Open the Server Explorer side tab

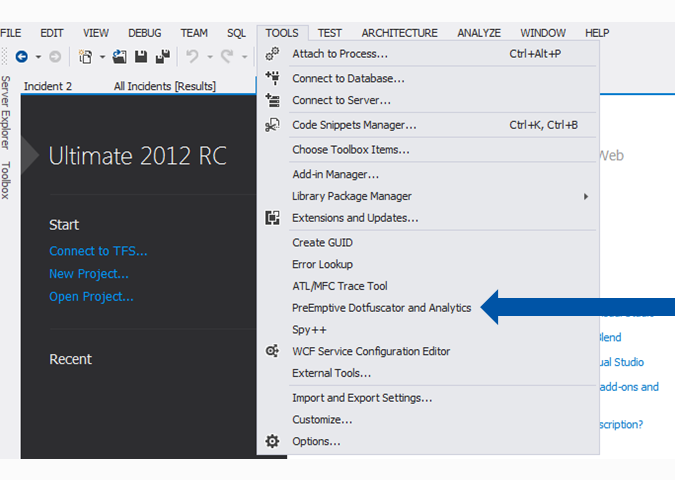pyautogui.click(x=5, y=113)
